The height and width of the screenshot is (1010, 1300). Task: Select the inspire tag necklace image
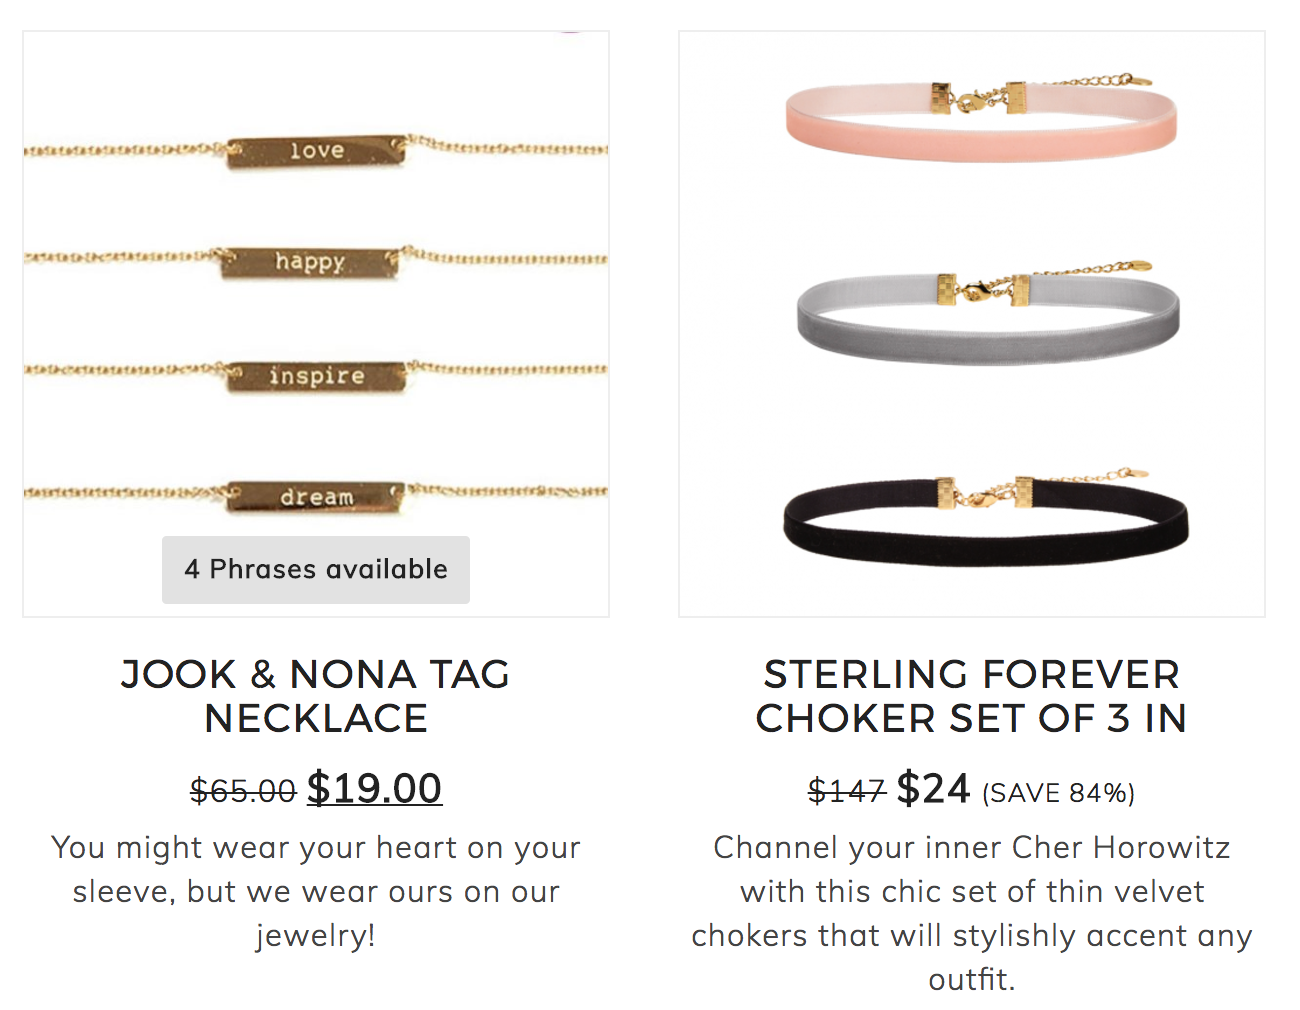tap(316, 376)
